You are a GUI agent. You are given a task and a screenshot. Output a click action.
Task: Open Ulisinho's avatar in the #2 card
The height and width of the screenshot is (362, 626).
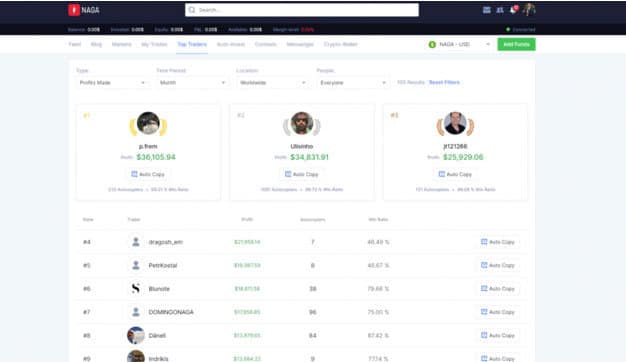pos(302,123)
